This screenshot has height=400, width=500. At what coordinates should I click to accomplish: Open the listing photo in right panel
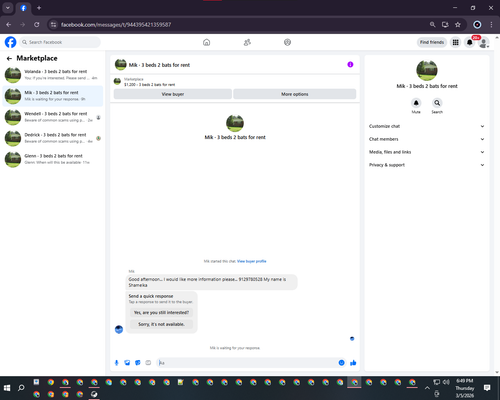pyautogui.click(x=427, y=70)
